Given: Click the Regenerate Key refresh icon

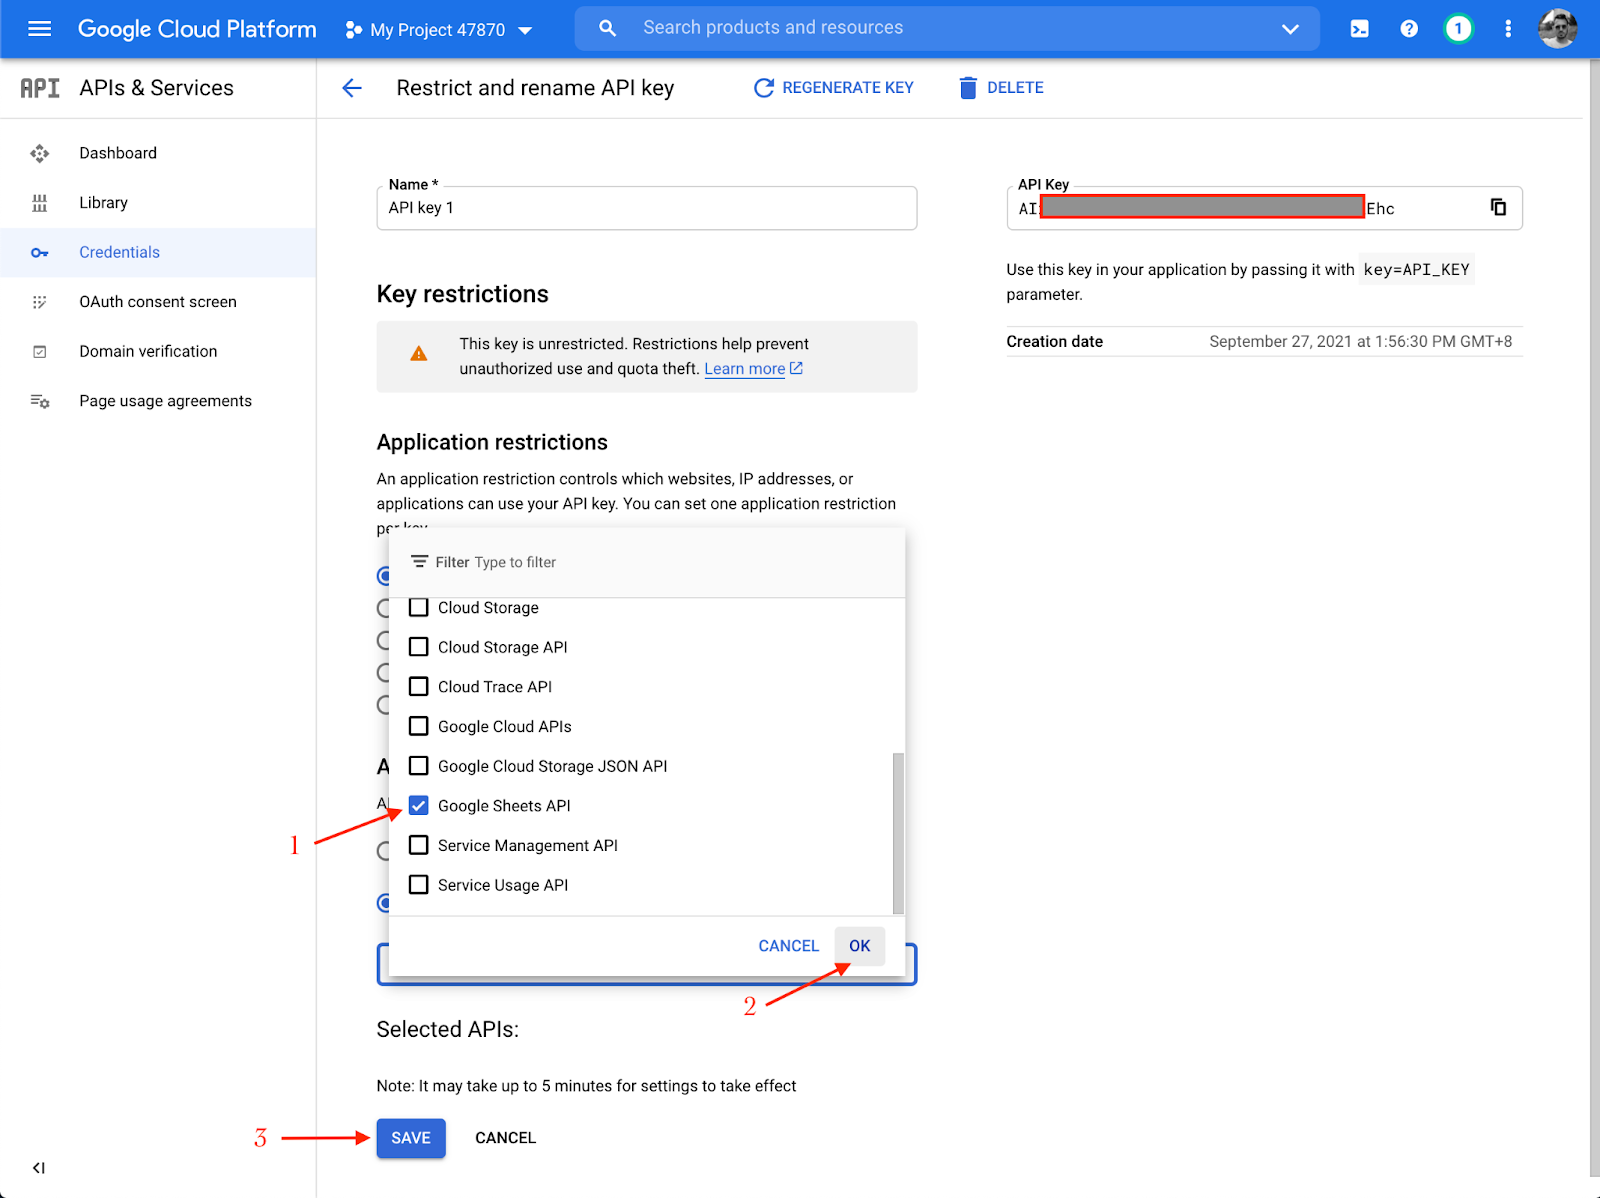Looking at the screenshot, I should (x=763, y=88).
